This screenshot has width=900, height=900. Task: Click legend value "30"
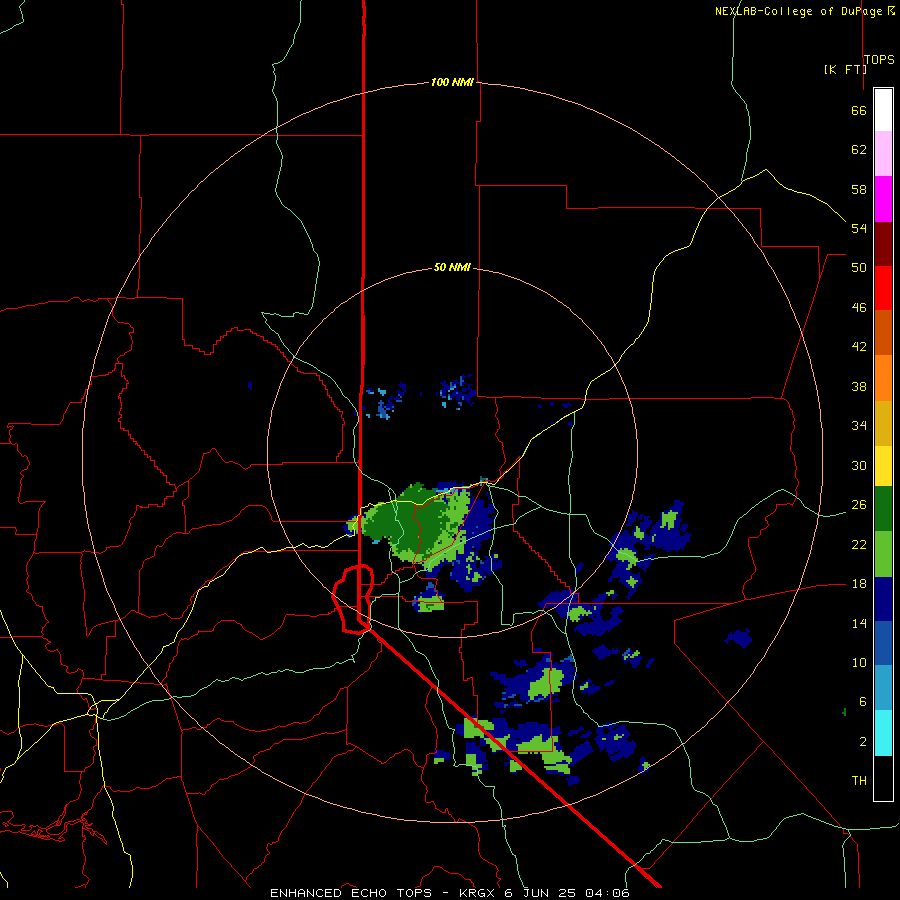(x=859, y=465)
